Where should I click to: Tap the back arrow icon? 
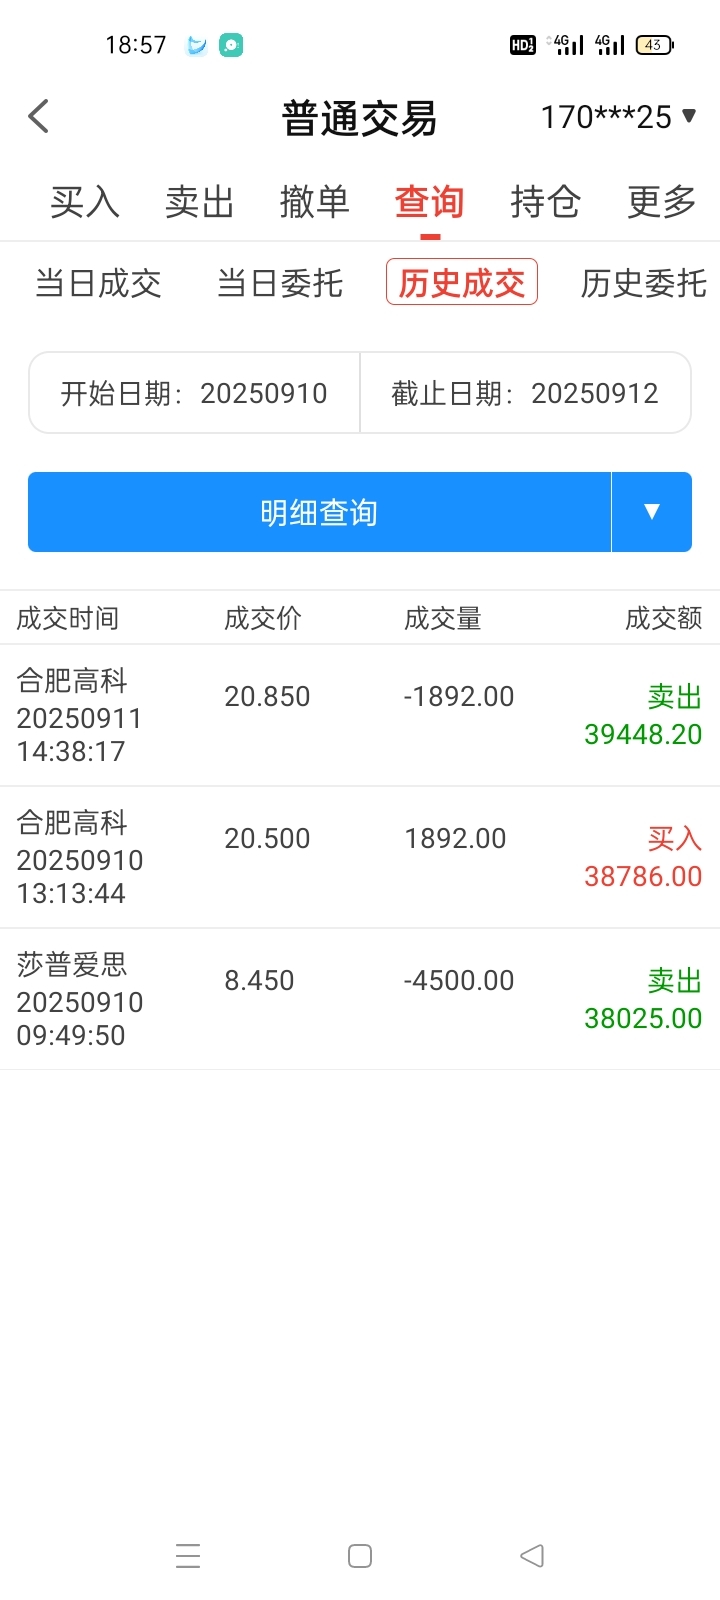(x=38, y=117)
